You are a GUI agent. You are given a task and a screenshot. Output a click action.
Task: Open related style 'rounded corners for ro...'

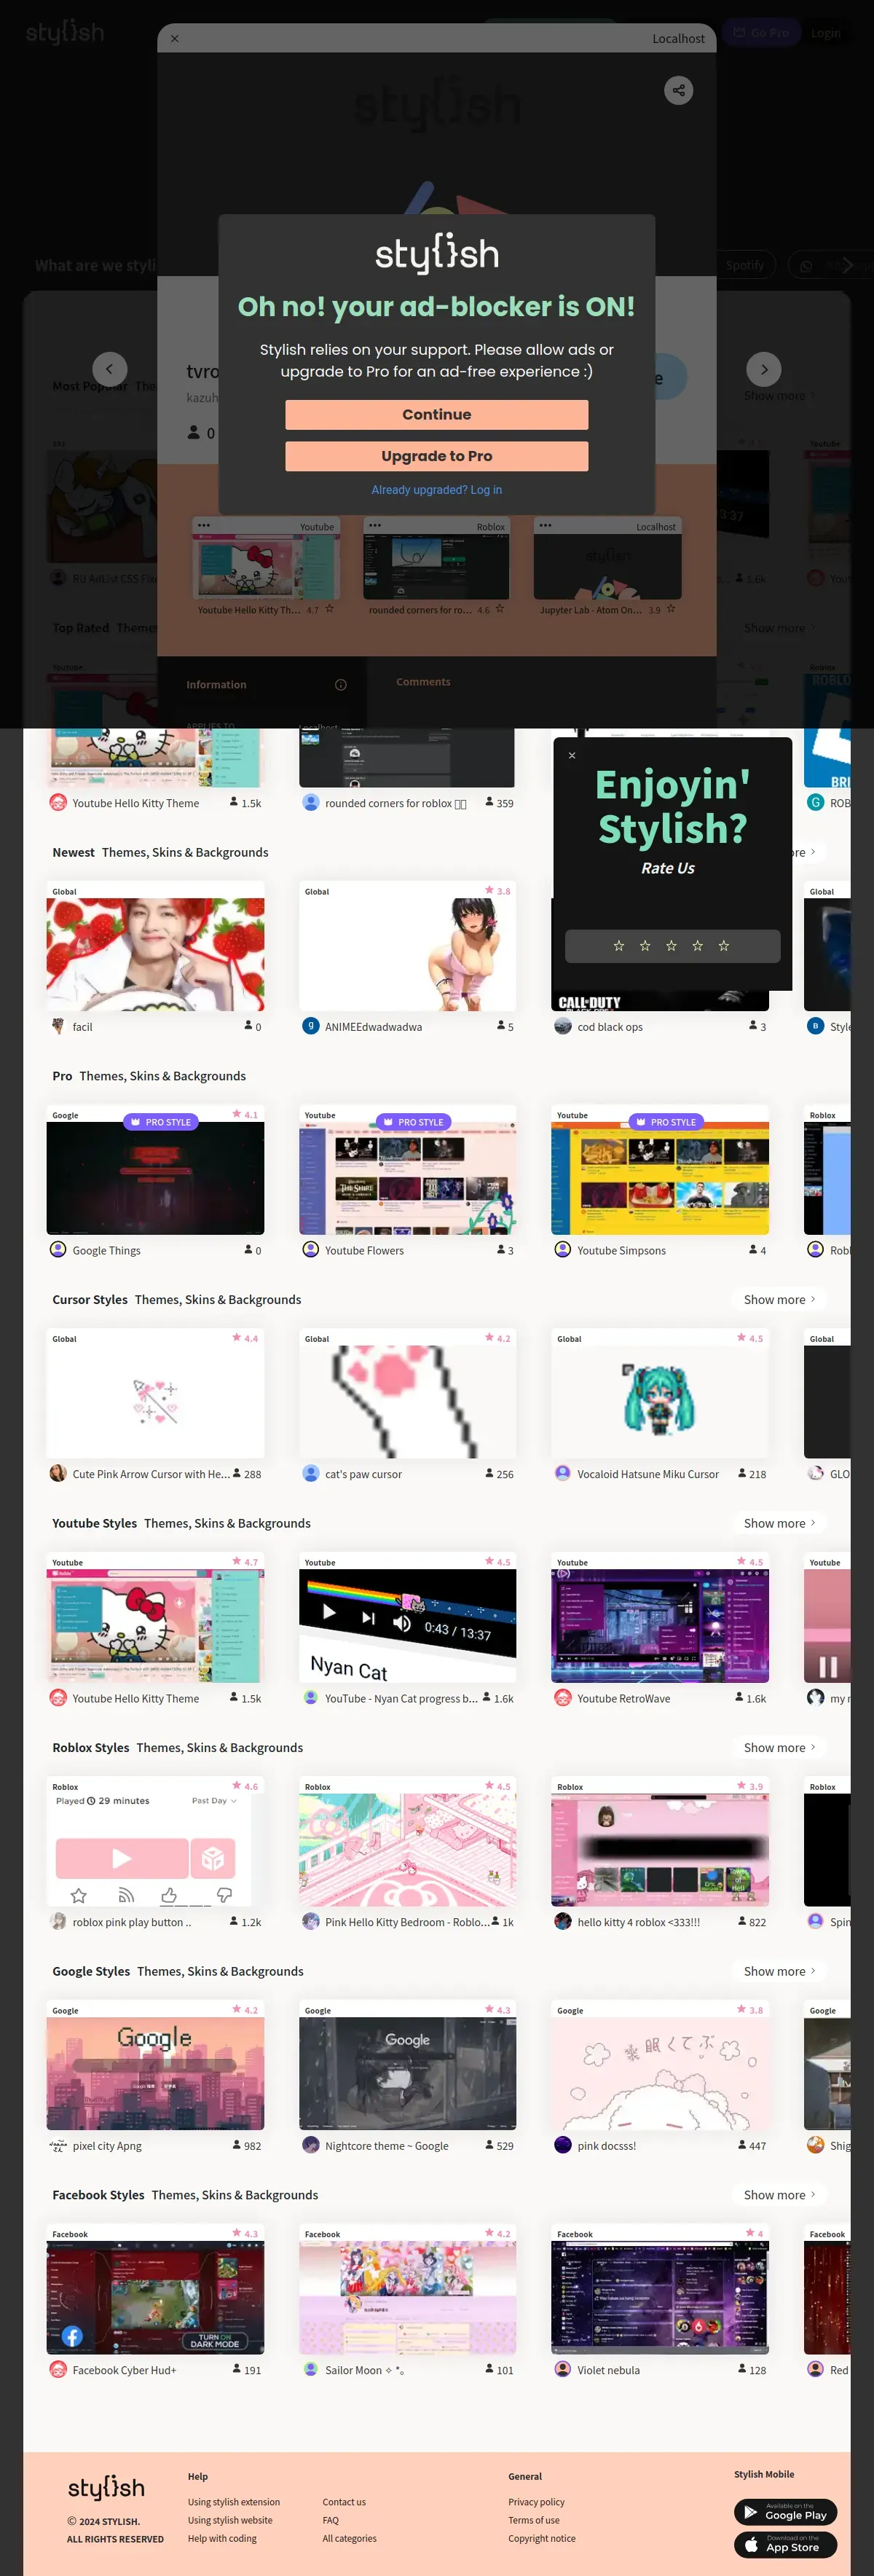437,567
